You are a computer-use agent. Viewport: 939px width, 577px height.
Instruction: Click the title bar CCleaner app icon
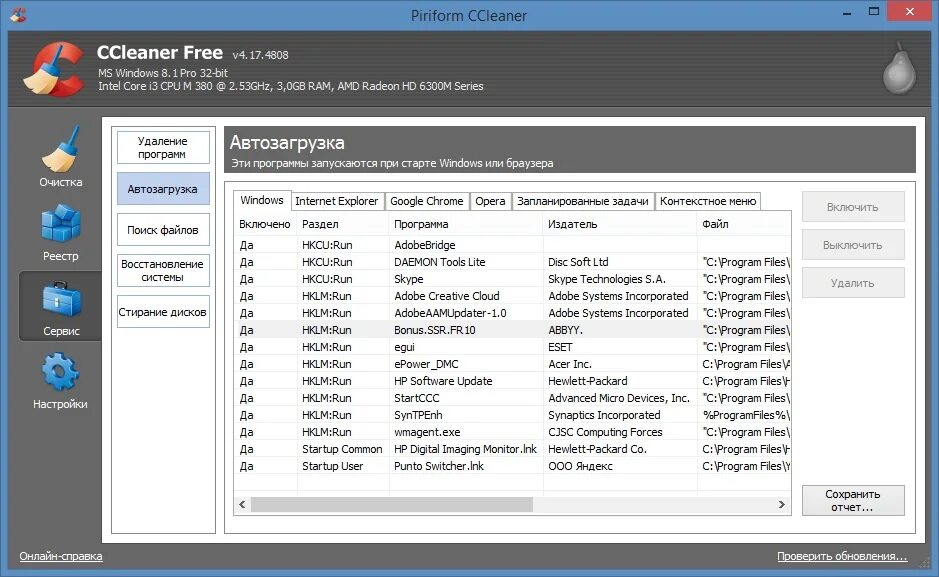coord(18,14)
